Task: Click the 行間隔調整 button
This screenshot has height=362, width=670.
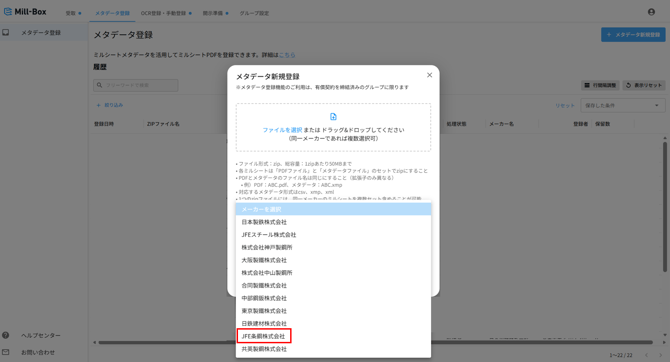Action: point(600,85)
